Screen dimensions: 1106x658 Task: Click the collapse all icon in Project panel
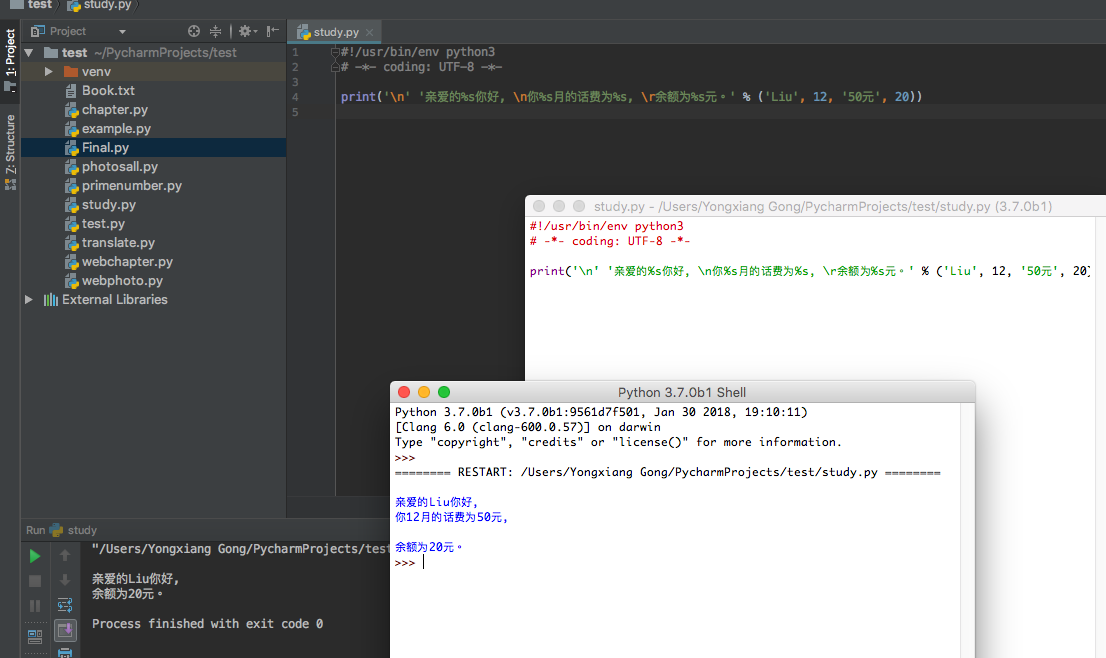click(215, 31)
